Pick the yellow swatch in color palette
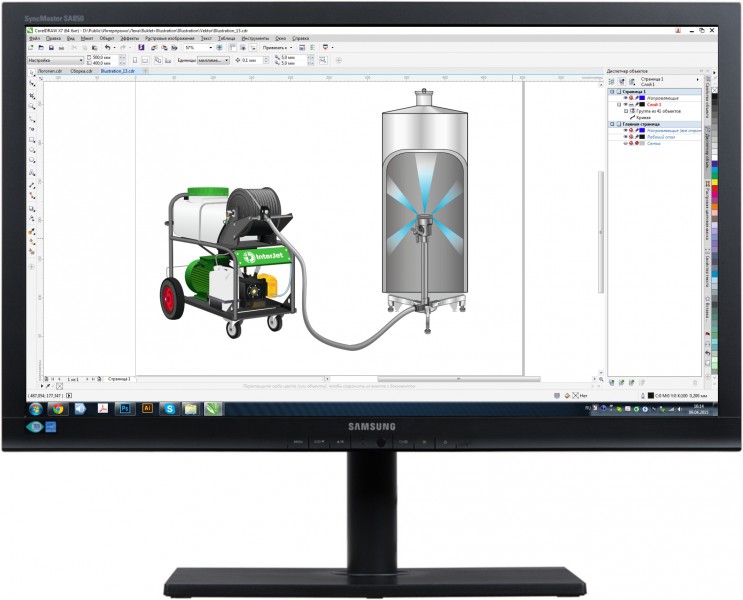This screenshot has height=600, width=743. point(715,182)
